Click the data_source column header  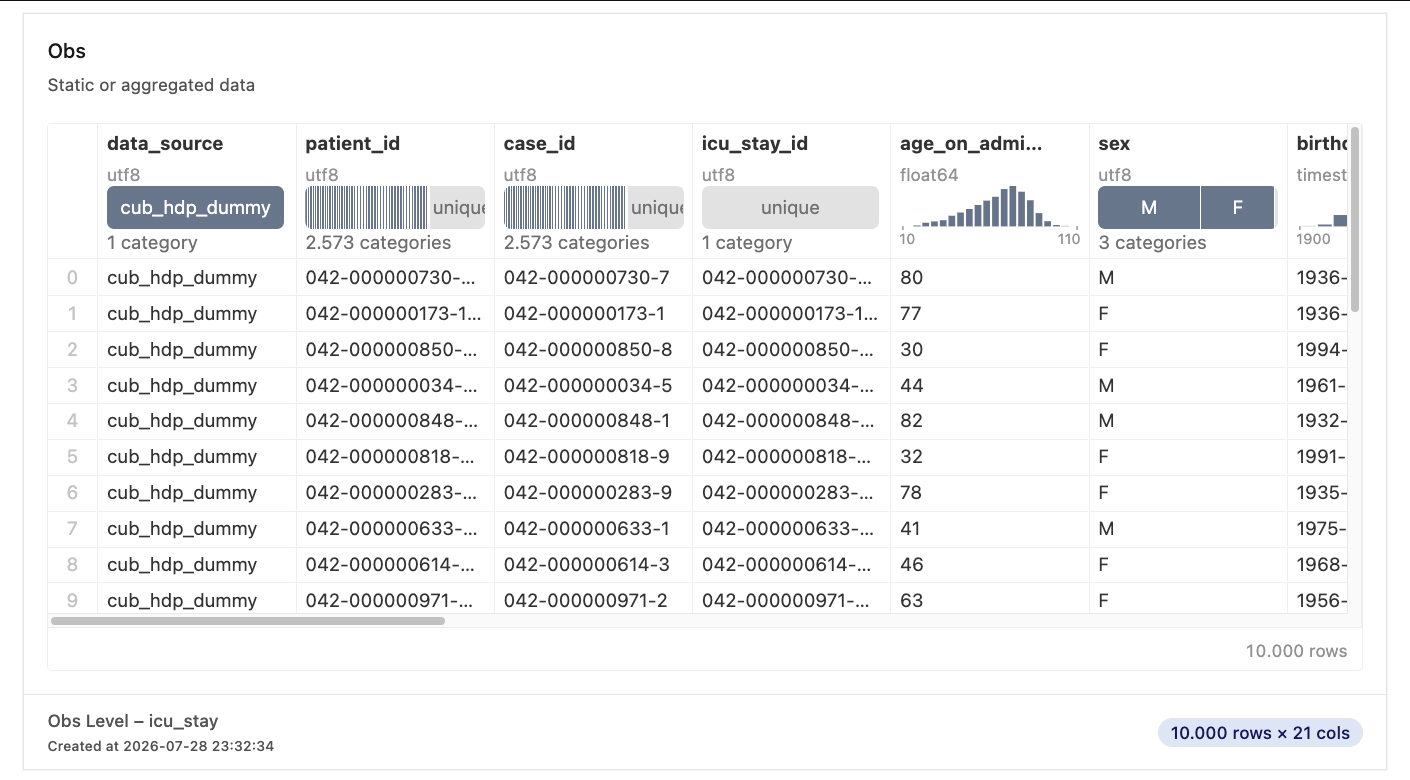[165, 144]
